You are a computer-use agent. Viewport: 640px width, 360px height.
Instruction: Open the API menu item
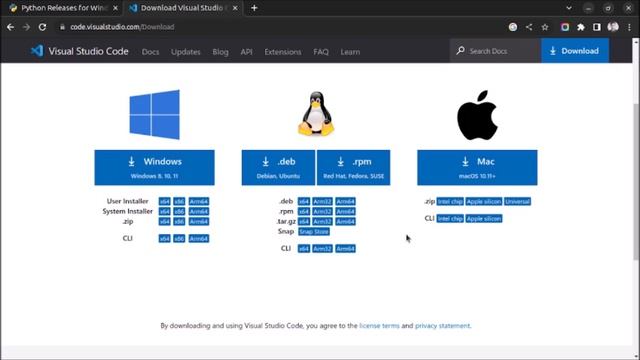click(x=246, y=52)
